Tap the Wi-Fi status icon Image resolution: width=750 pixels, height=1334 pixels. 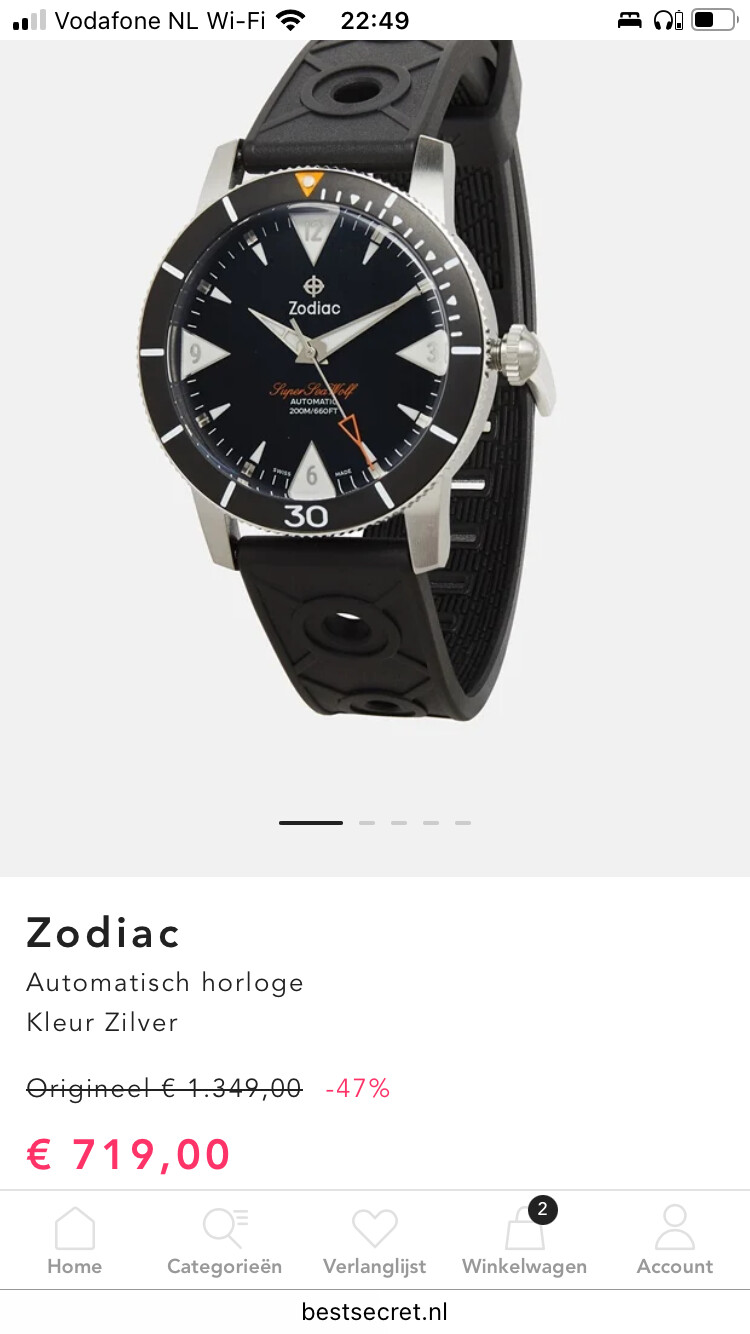click(291, 20)
